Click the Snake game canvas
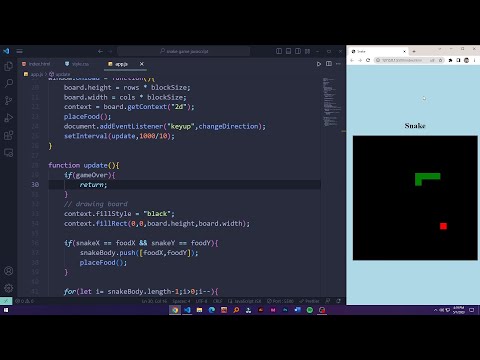This screenshot has width=480, height=360. tap(415, 198)
